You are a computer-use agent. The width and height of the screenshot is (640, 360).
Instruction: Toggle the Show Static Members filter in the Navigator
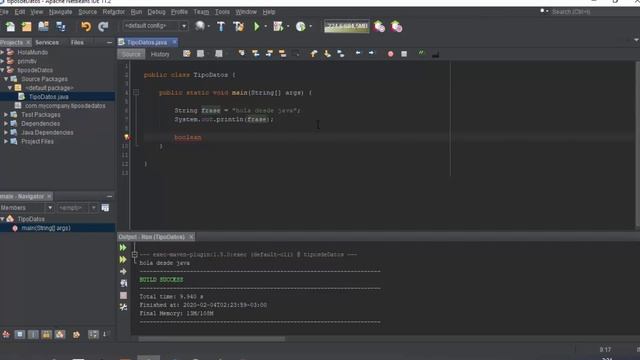[33, 335]
